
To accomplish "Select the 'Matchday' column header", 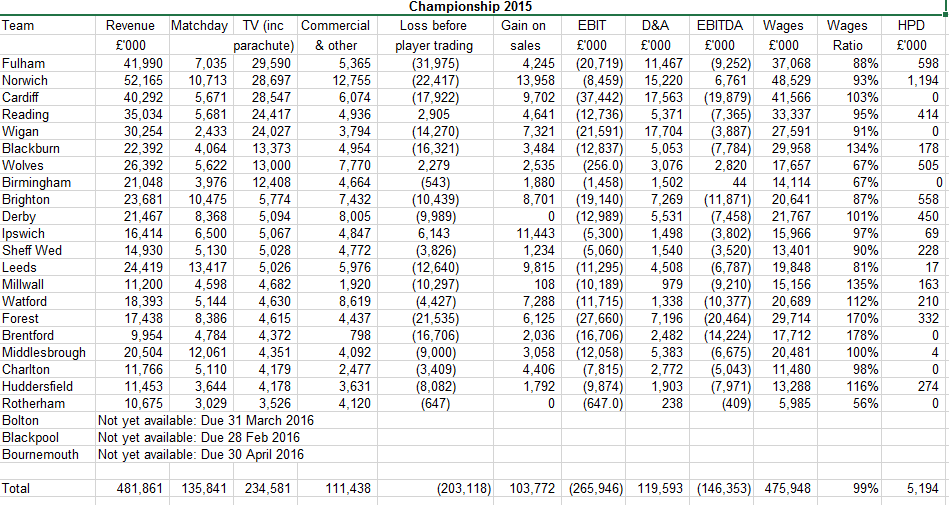I will [x=199, y=25].
